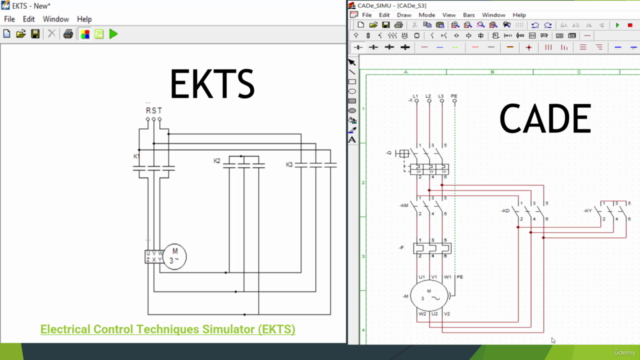This screenshot has height=360, width=640.
Task: Open a file using EKTS folder icon
Action: click(x=21, y=34)
